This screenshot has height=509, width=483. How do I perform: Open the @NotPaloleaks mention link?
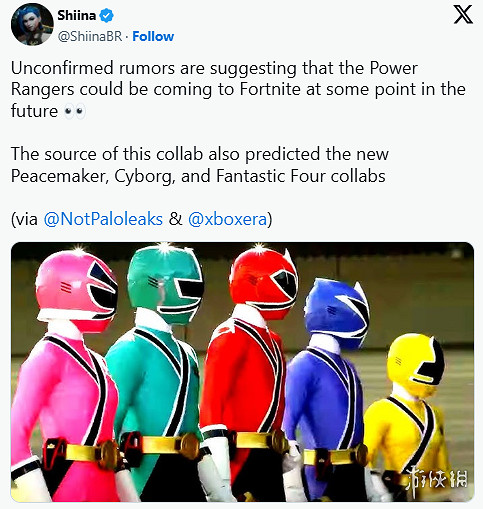pos(103,219)
